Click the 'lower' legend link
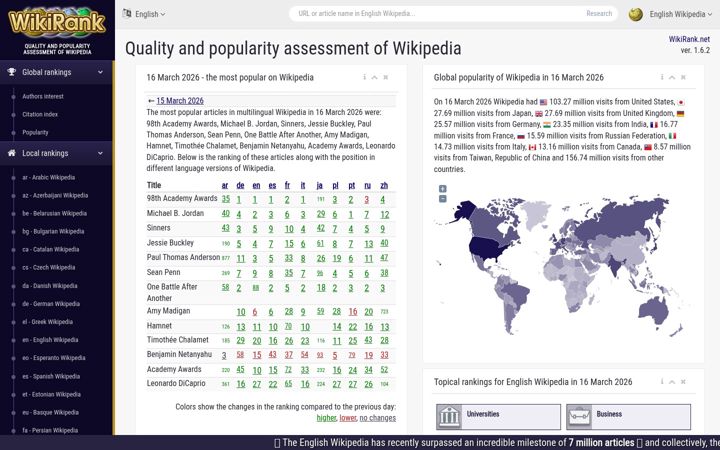This screenshot has width=720, height=450. [348, 418]
